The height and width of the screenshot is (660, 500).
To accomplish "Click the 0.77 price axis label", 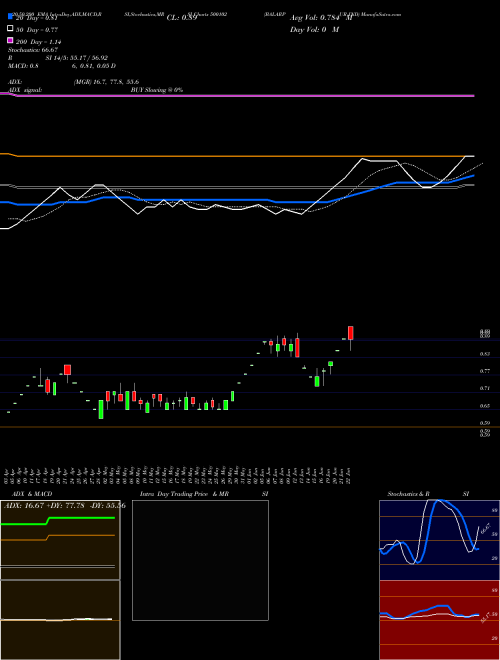I will pos(485,371).
